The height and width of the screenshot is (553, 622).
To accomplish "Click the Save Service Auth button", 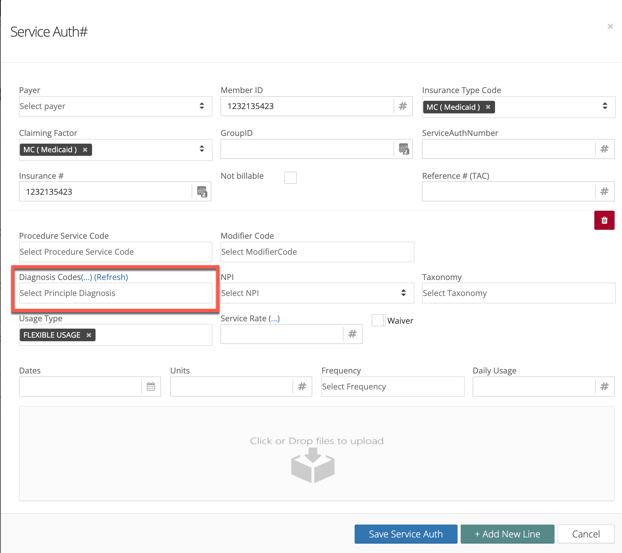I will pyautogui.click(x=405, y=534).
